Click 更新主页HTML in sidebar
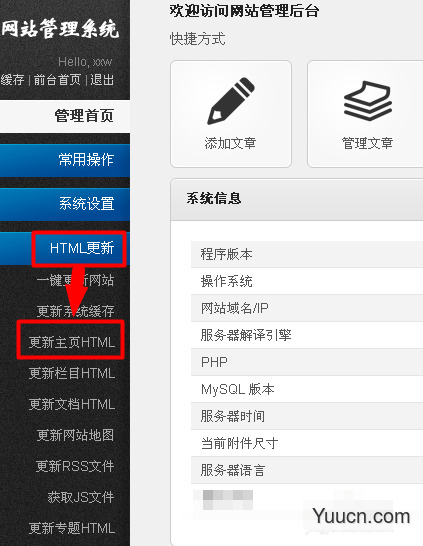423x546 pixels. click(x=71, y=342)
